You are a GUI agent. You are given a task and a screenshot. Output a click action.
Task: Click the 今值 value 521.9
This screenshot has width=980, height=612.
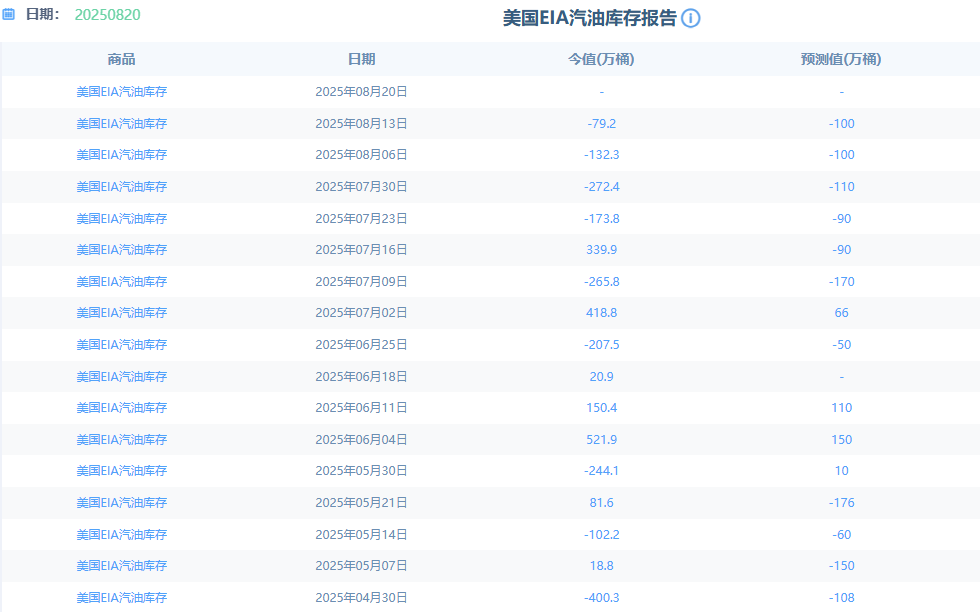pos(602,440)
